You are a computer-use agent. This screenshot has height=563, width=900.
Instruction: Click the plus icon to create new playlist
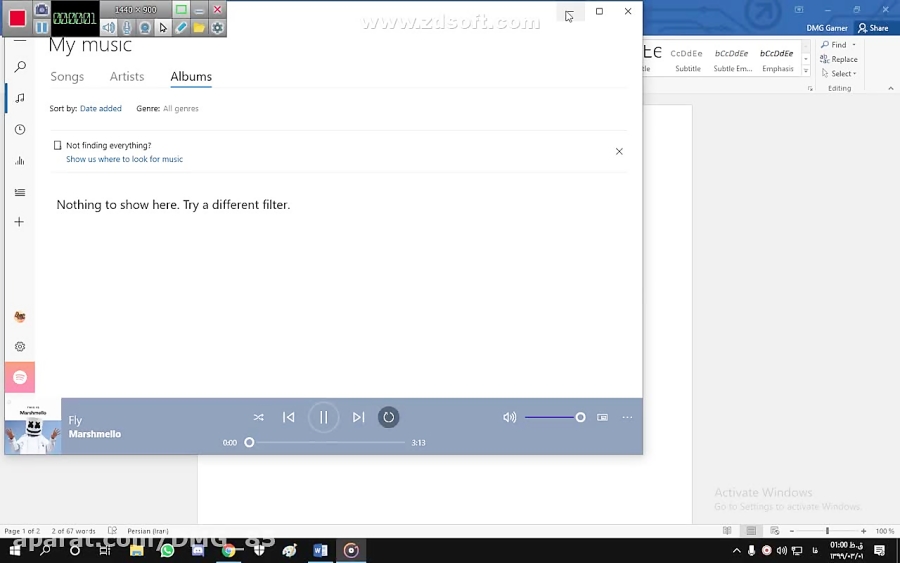20,222
